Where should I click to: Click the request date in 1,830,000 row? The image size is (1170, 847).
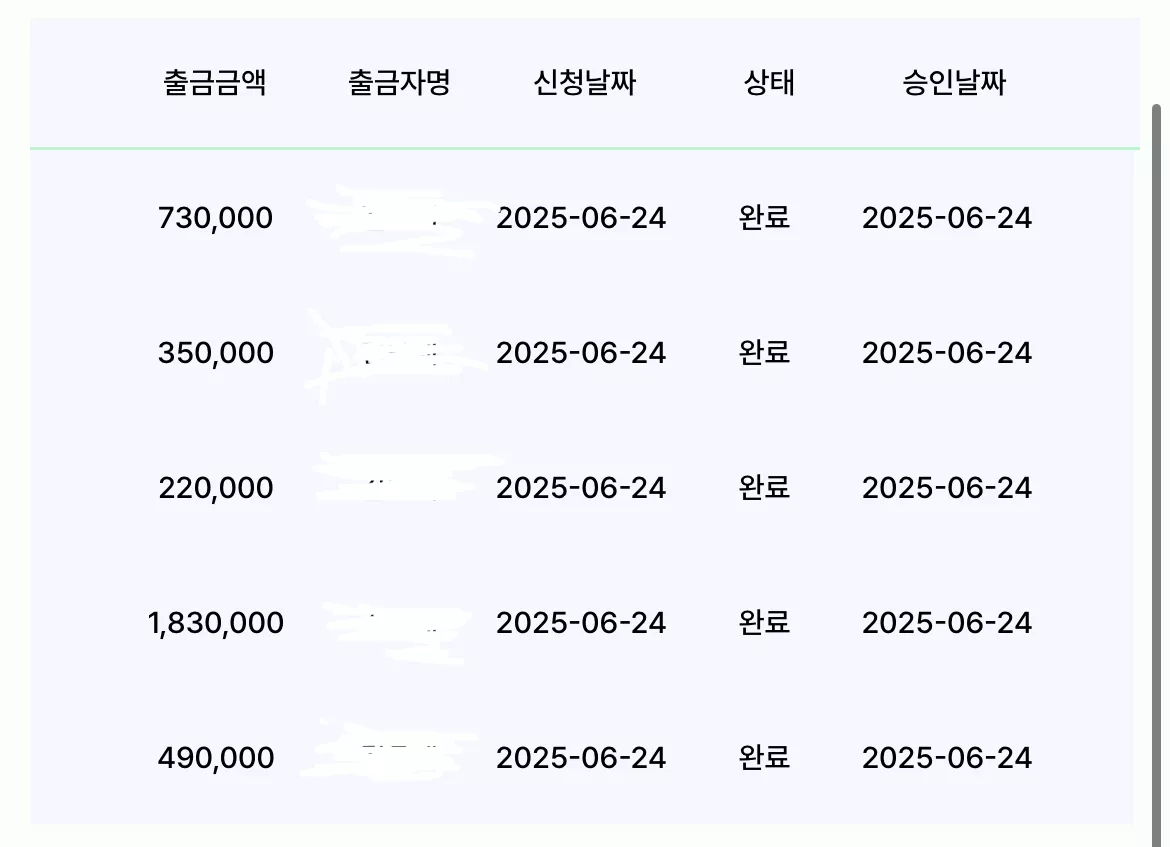click(581, 623)
